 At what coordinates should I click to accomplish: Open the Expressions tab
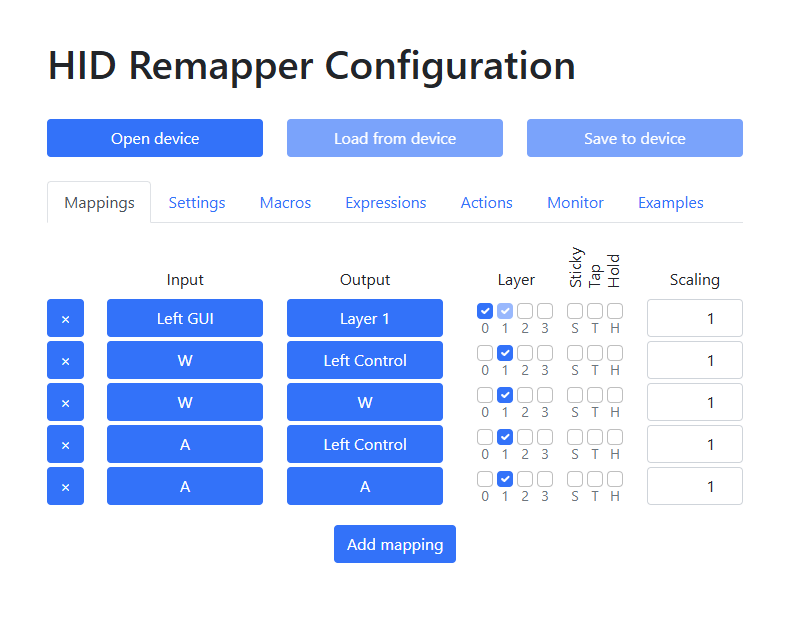pos(386,202)
